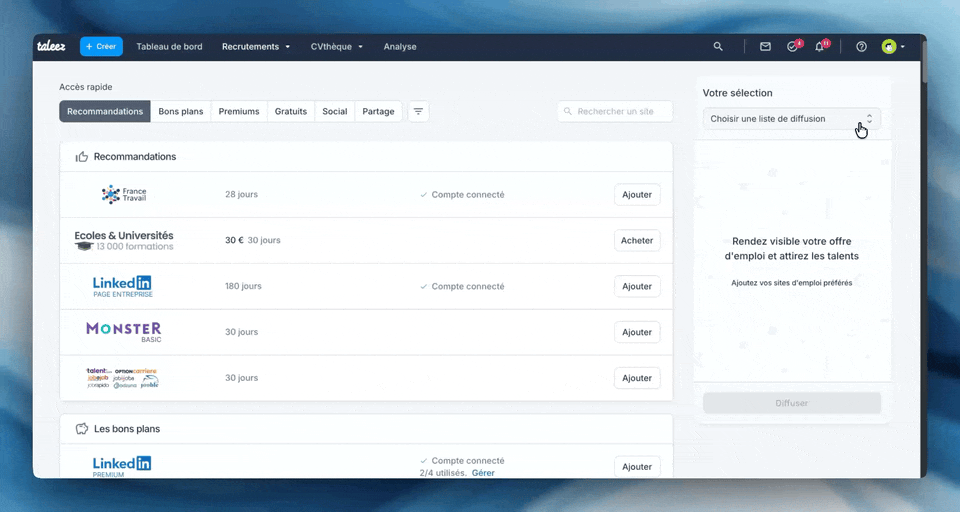Add the Talent.com aggregators row
This screenshot has width=960, height=512.
pos(637,378)
